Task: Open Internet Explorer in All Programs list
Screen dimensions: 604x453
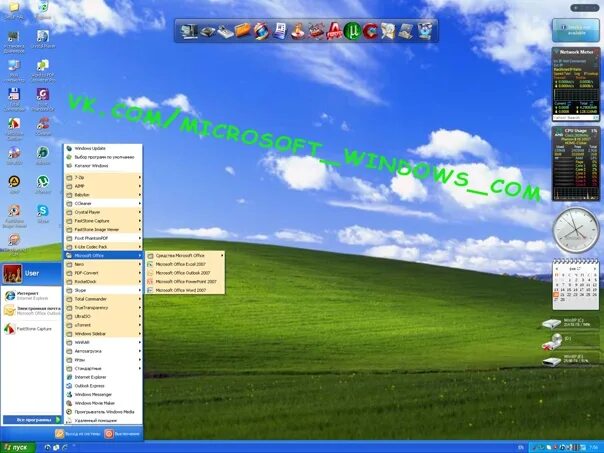Action: [x=103, y=377]
